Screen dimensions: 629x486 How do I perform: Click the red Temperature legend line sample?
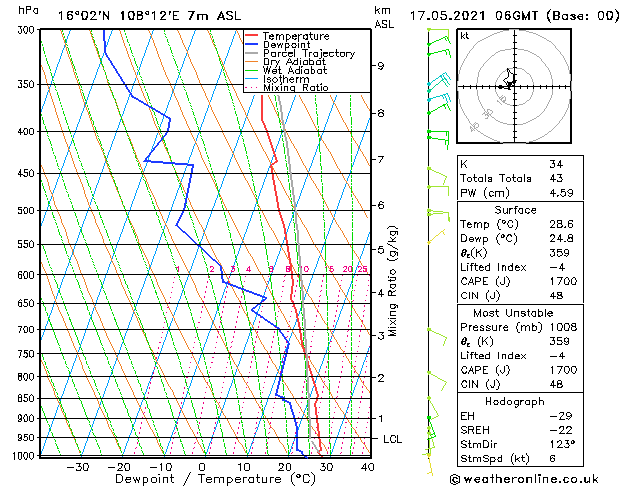coord(252,36)
